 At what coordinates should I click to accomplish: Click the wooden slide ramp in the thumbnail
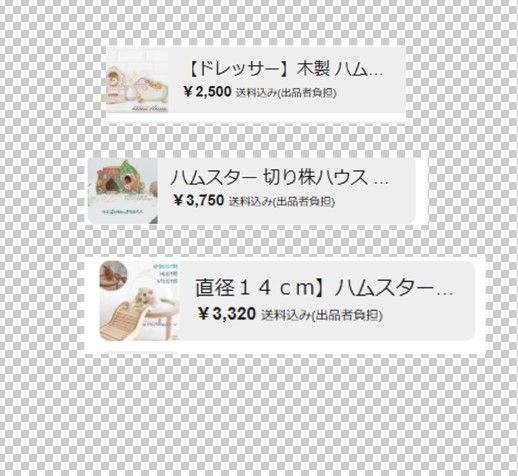[122, 322]
